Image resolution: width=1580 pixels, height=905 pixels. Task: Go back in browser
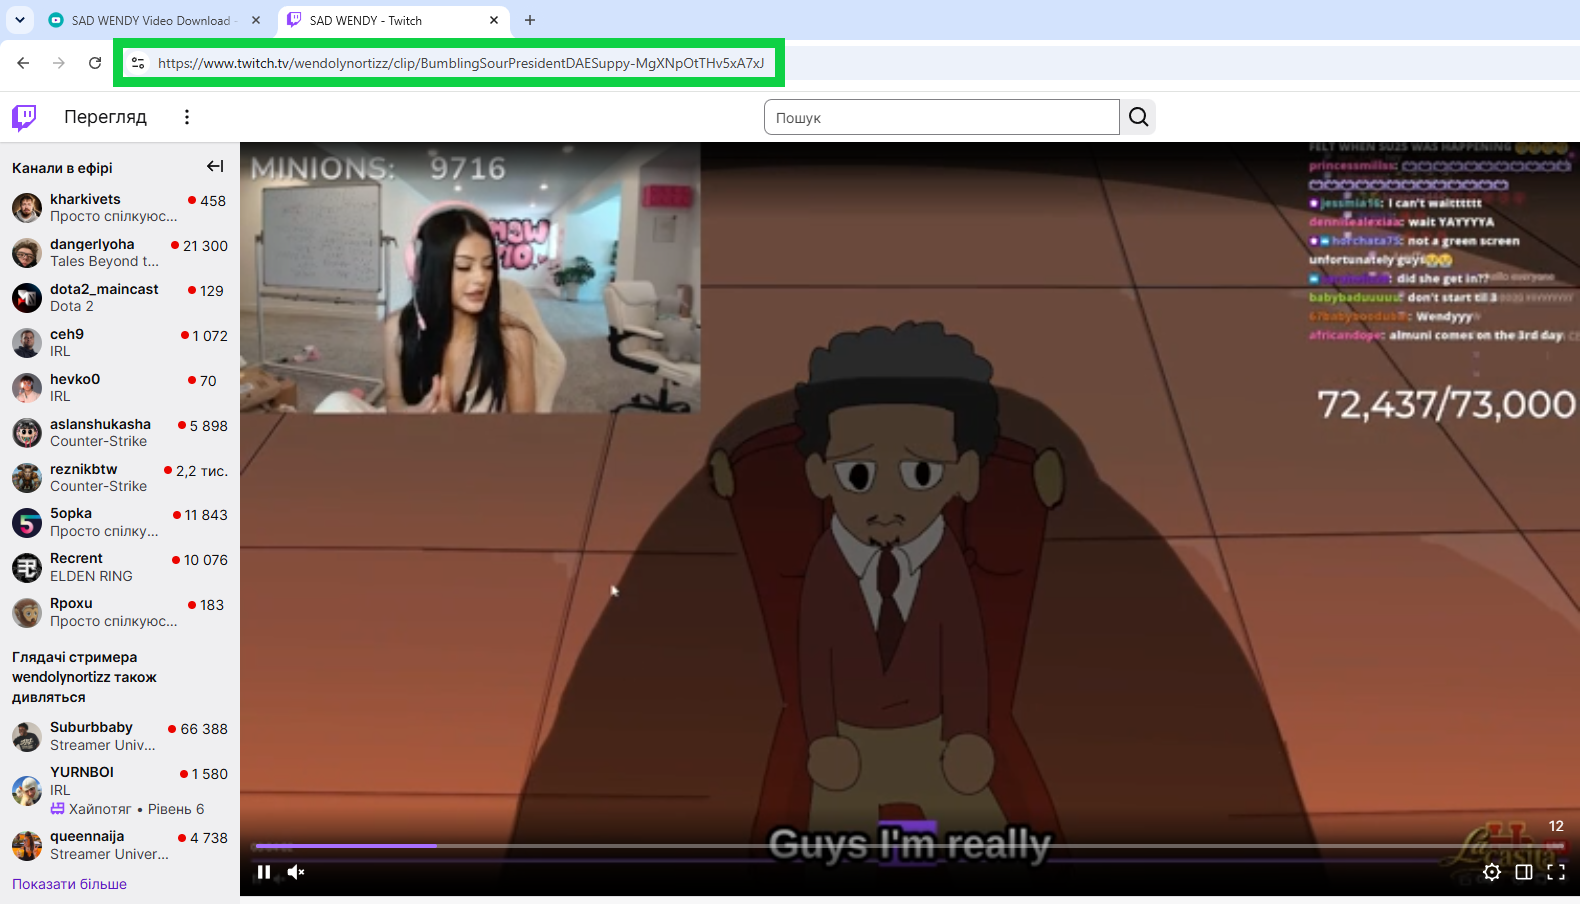(23, 63)
